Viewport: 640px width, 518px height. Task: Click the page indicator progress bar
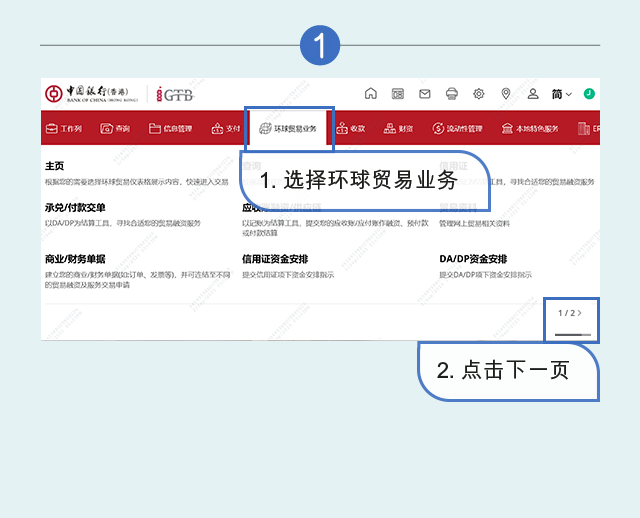click(x=573, y=335)
